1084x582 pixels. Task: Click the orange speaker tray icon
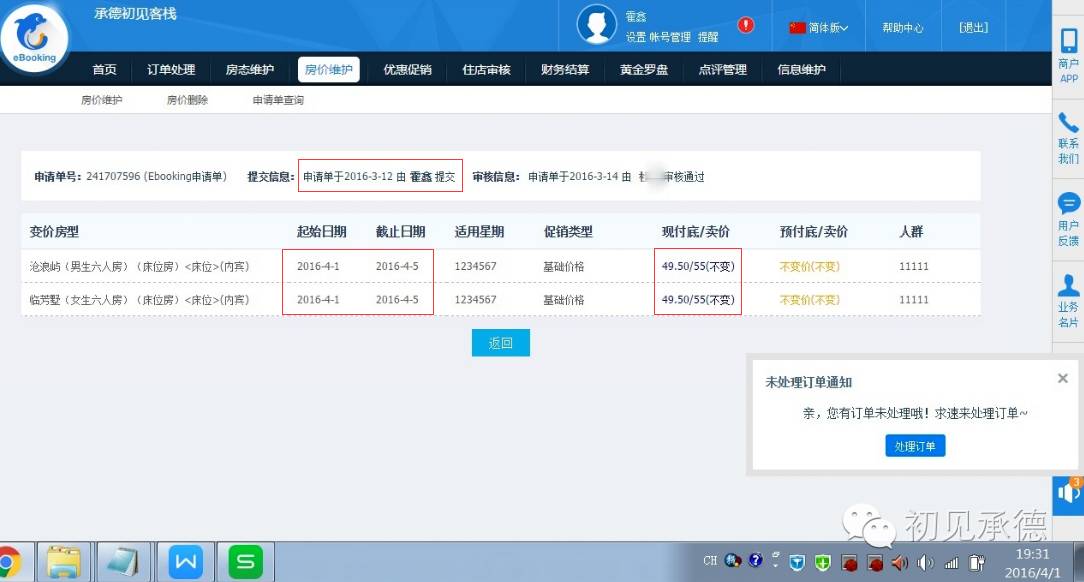(x=899, y=563)
